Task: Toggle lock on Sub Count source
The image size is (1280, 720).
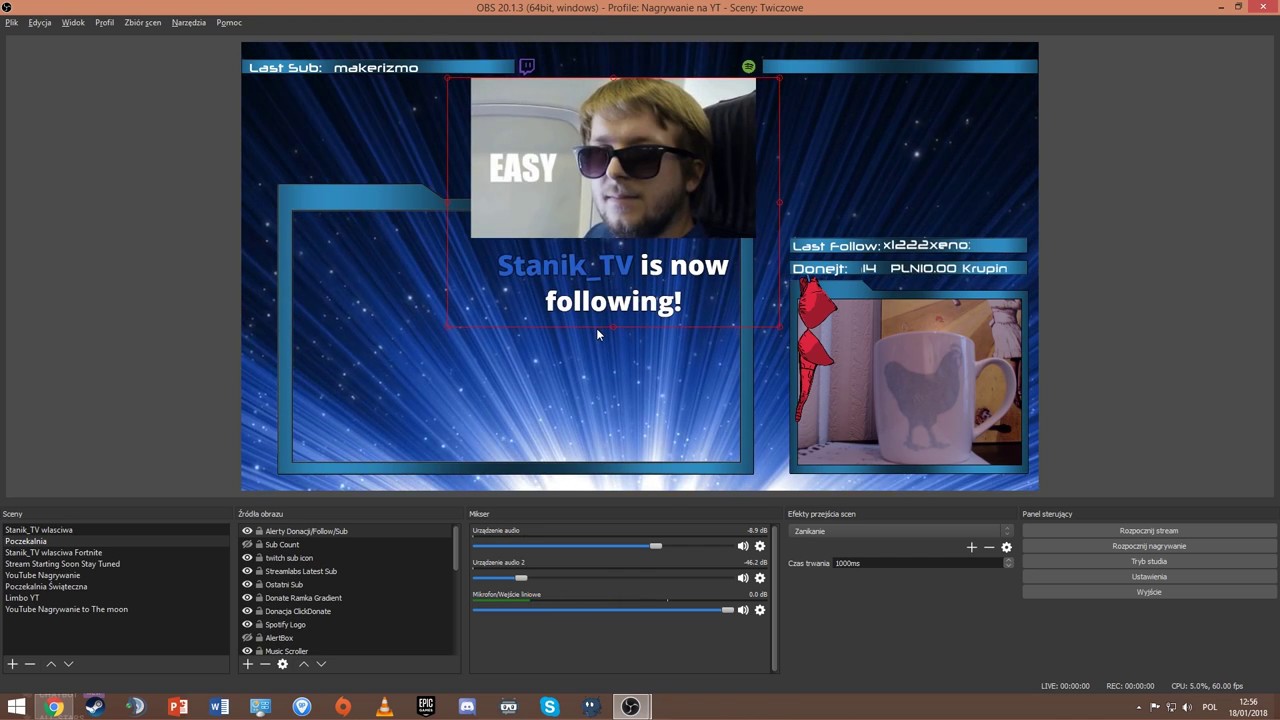Action: tap(259, 545)
